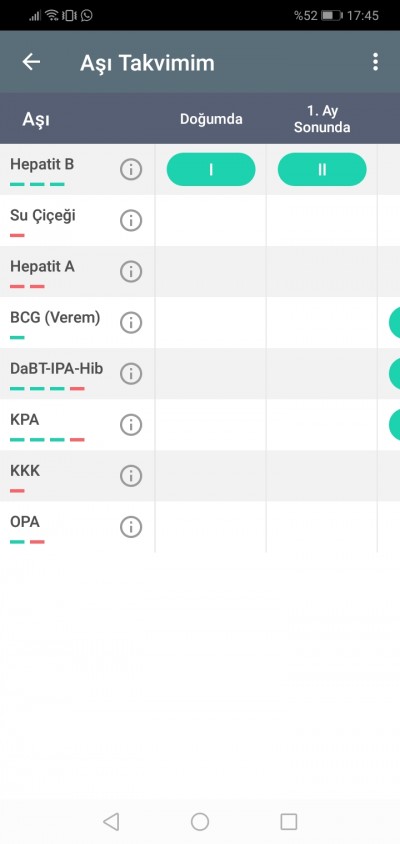
Task: Toggle the partially visible BCG dose pill
Action: pyautogui.click(x=395, y=323)
